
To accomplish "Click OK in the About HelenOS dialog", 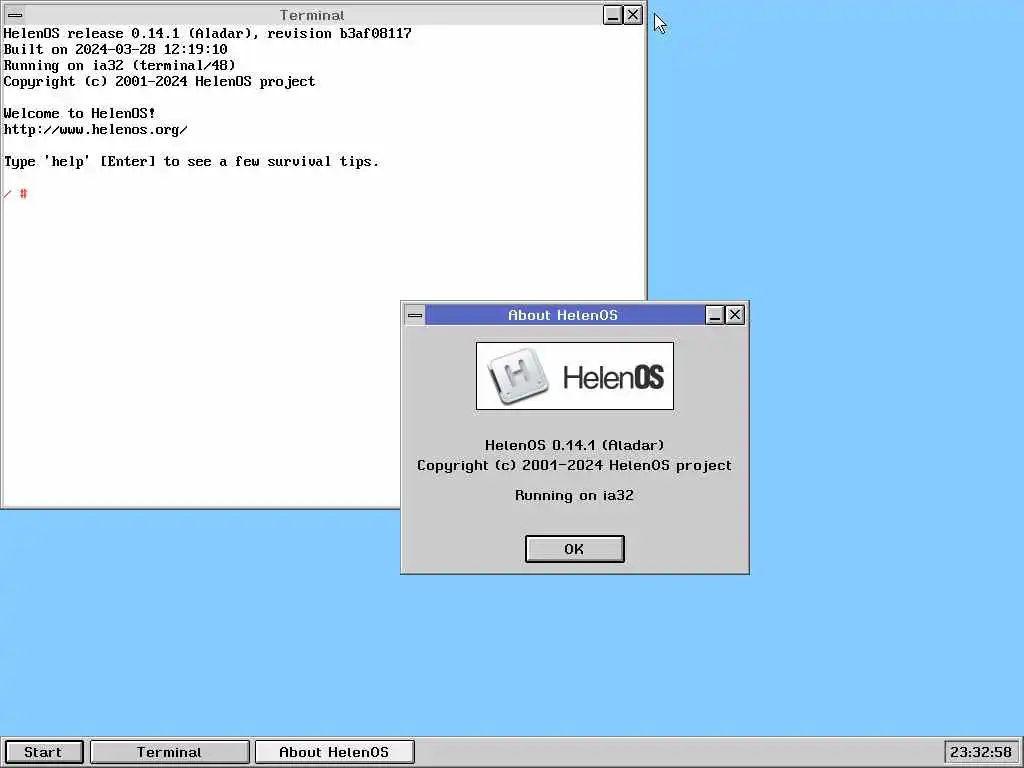I will pos(575,549).
